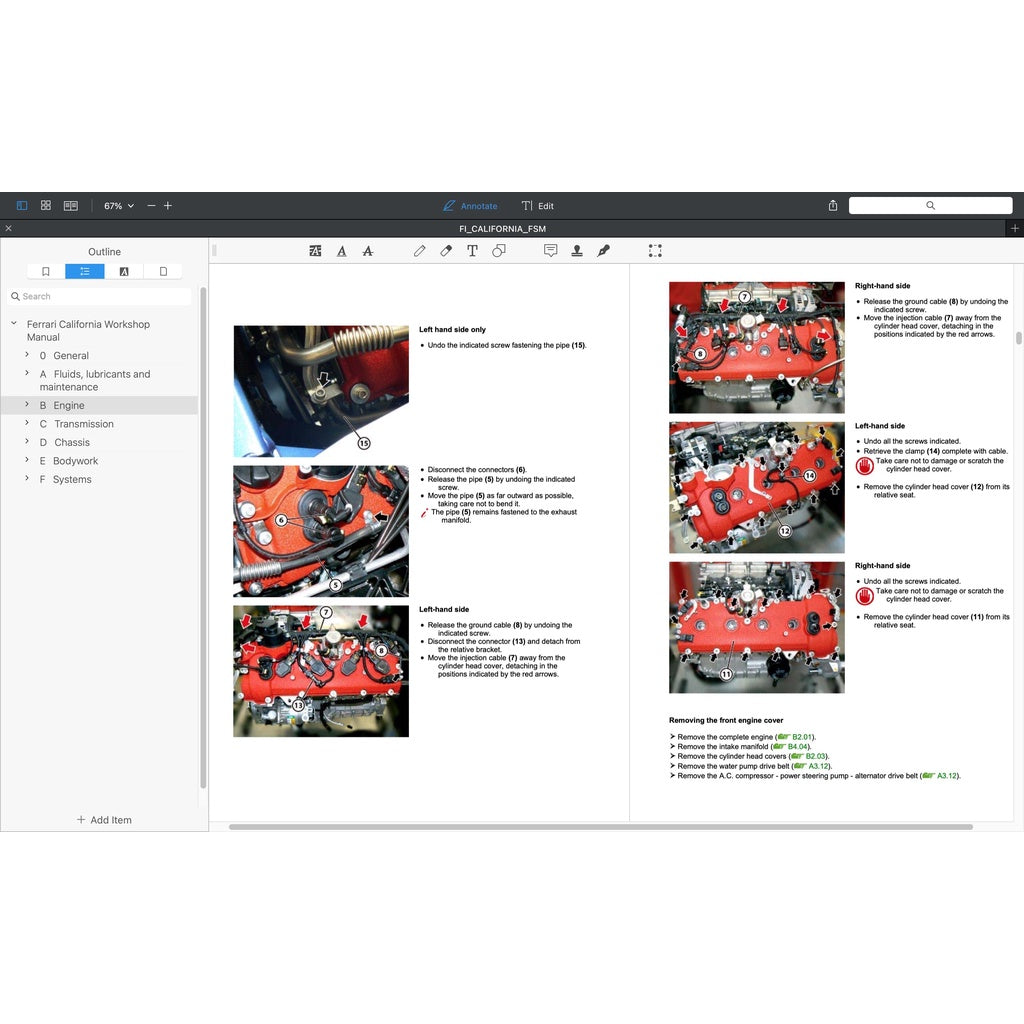Click the vertical scrollbar thumb of document
This screenshot has width=1024, height=1024.
coord(1019,338)
